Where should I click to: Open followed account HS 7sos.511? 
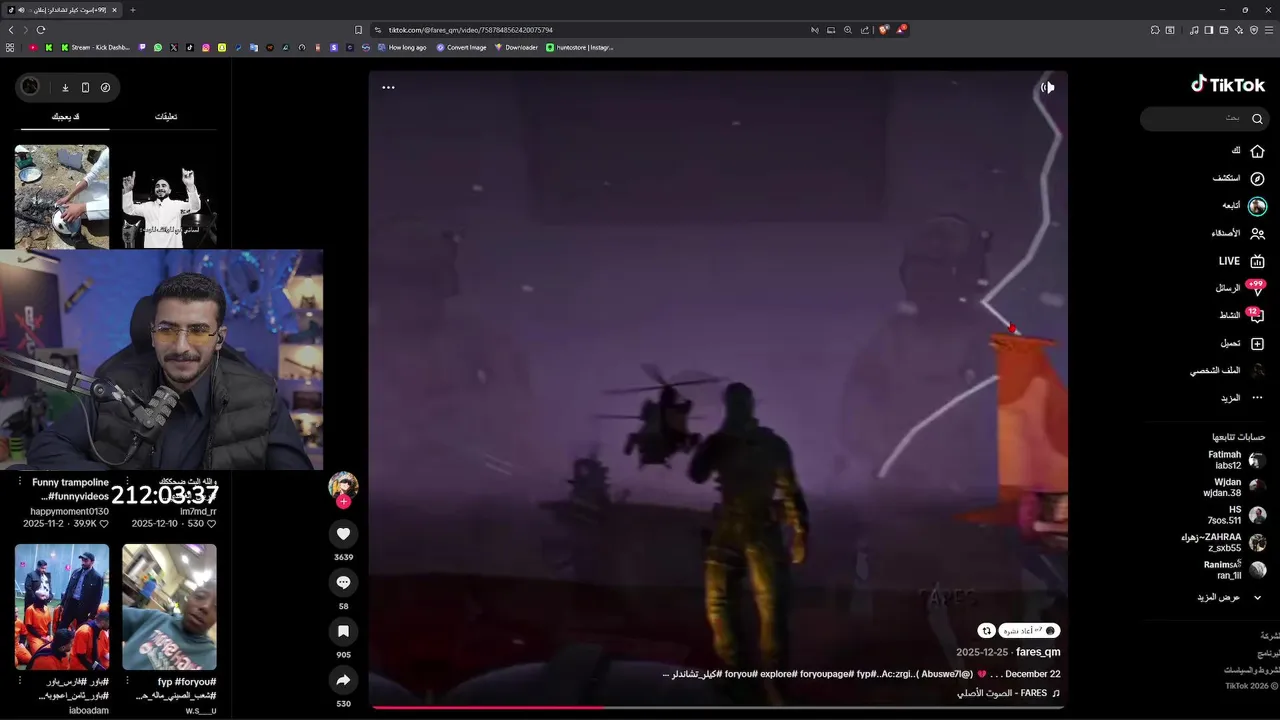coord(1236,515)
